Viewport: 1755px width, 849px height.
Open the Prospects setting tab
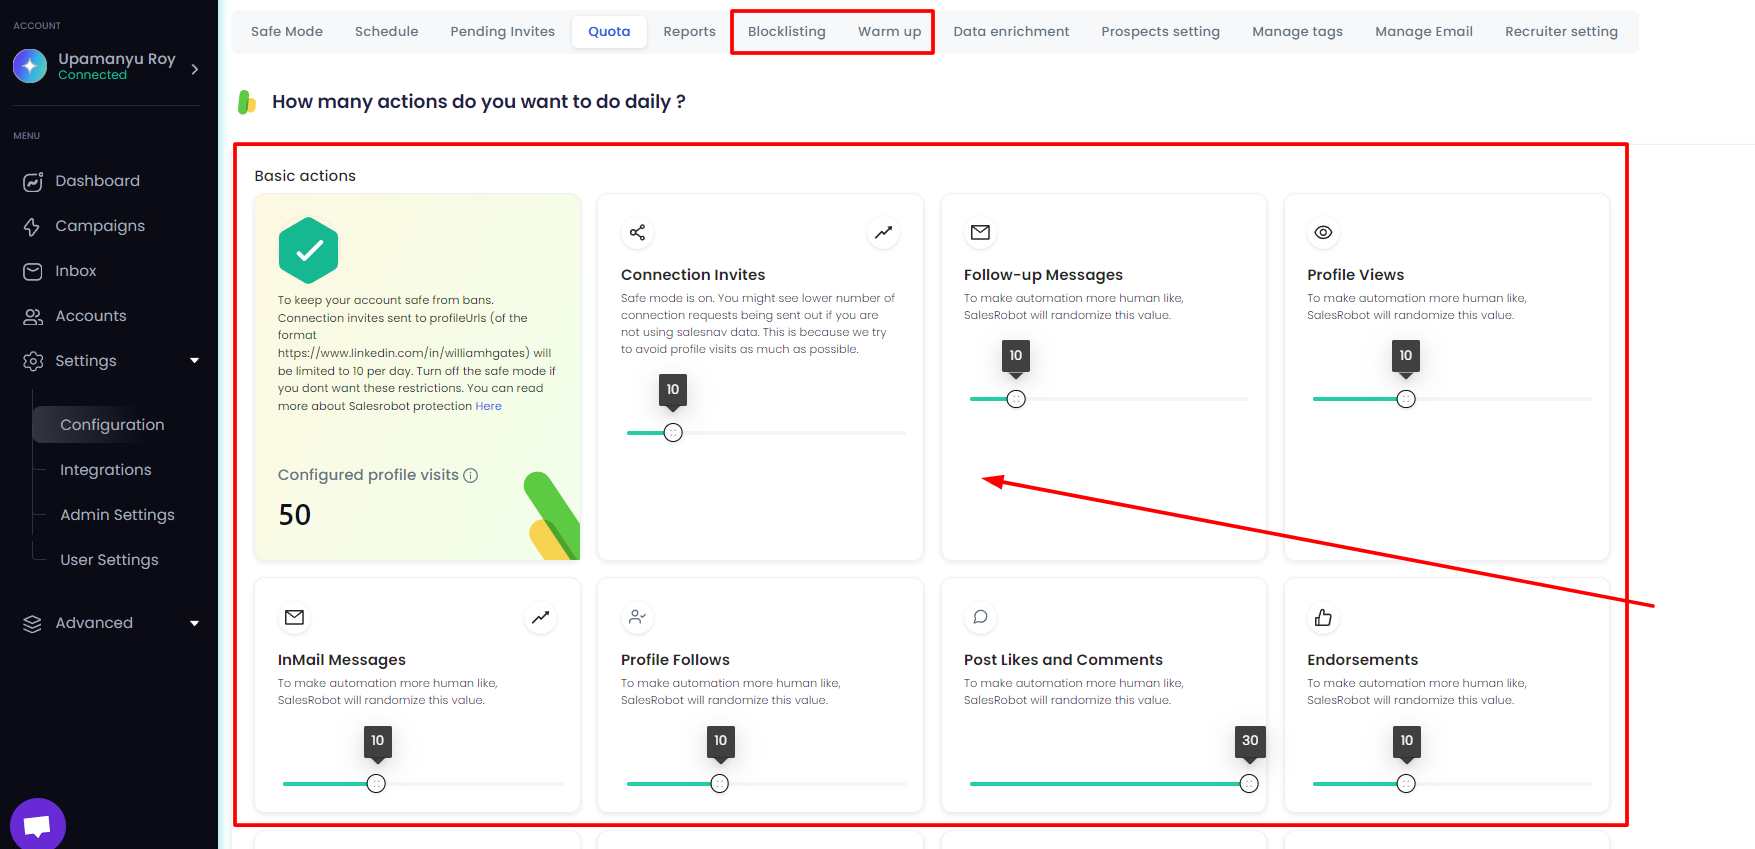(x=1161, y=32)
